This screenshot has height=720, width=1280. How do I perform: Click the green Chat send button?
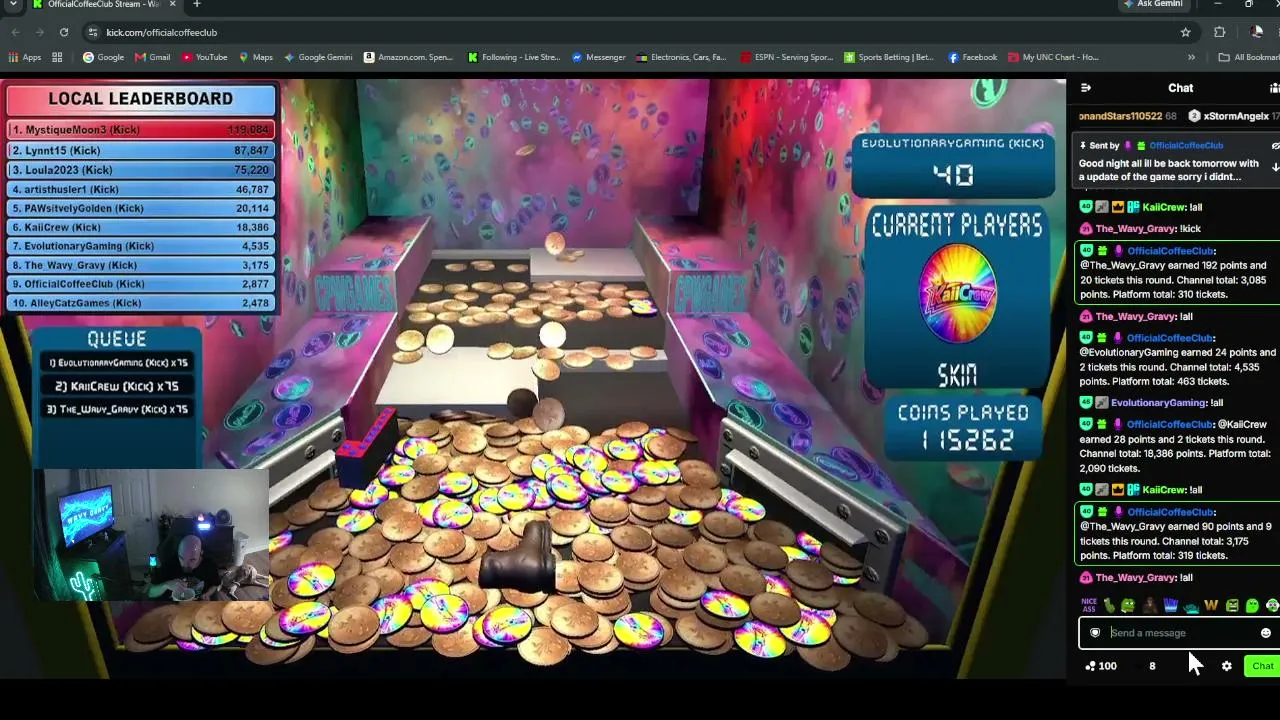[1262, 666]
